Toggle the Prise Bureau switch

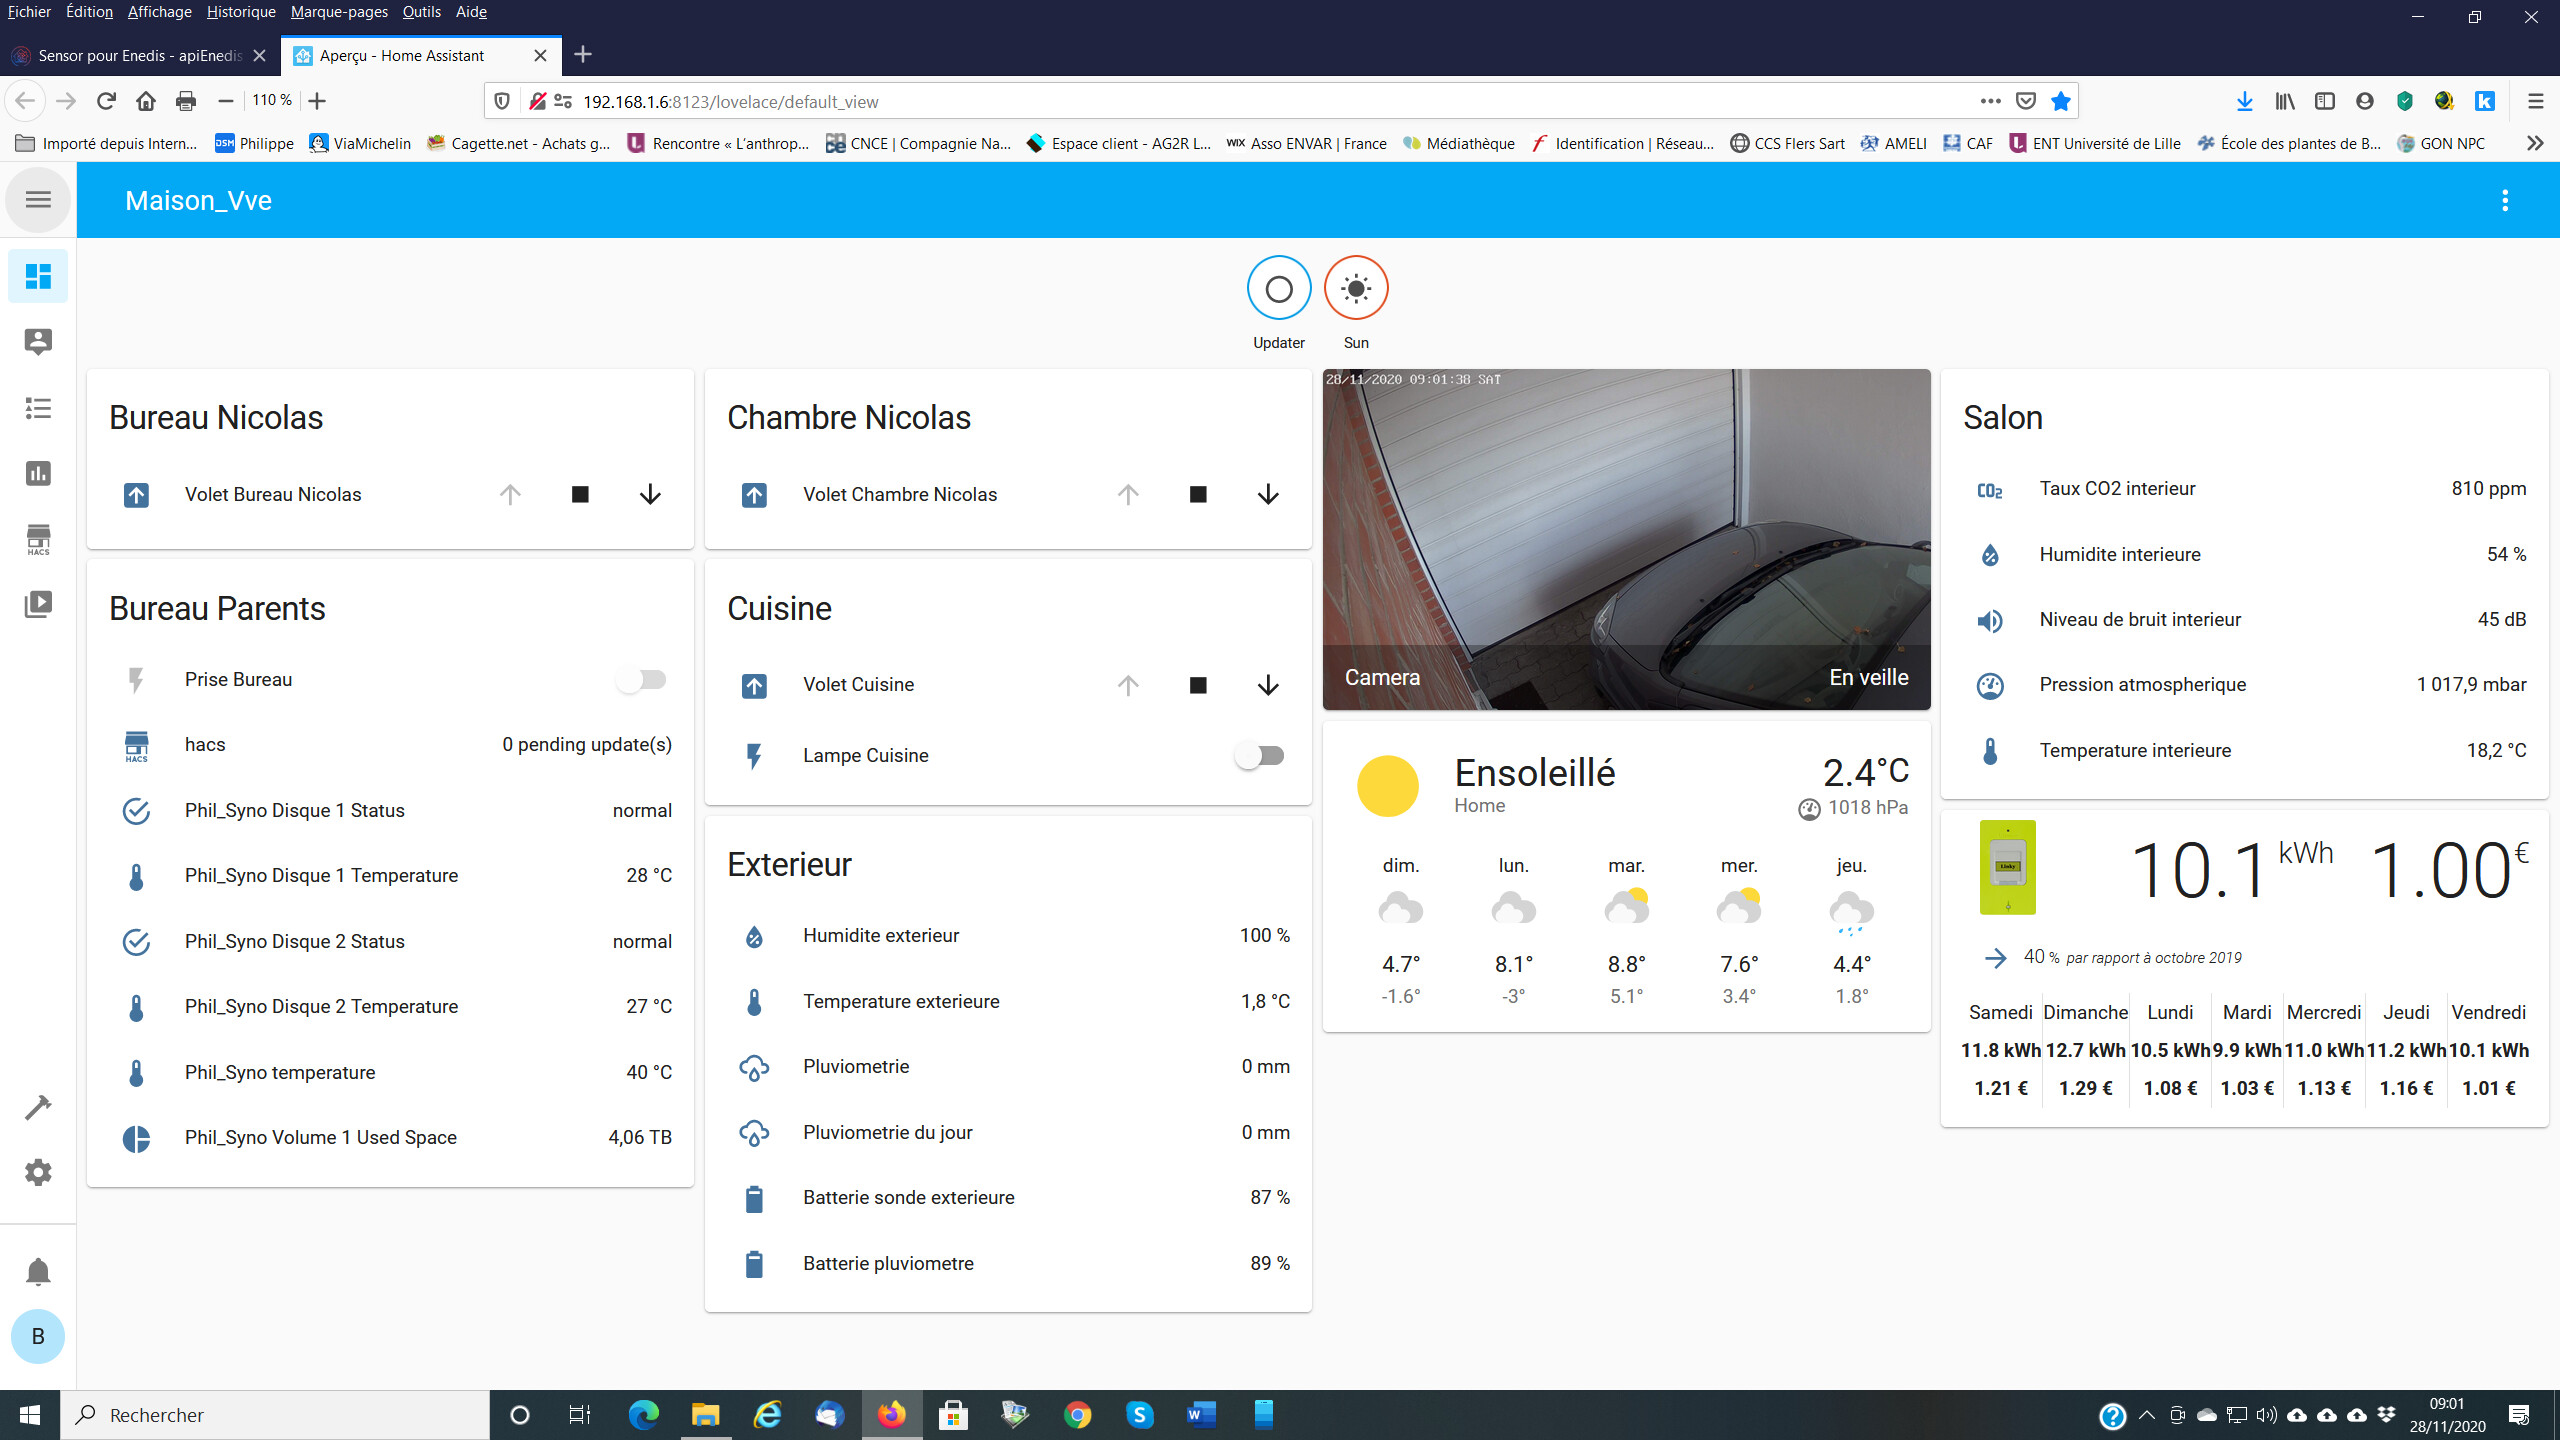click(641, 680)
